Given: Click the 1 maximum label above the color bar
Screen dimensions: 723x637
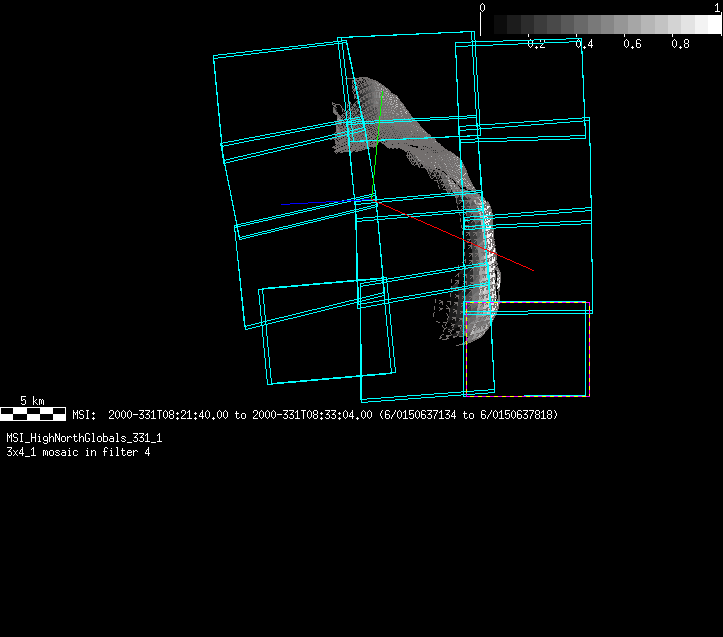Looking at the screenshot, I should (x=717, y=7).
